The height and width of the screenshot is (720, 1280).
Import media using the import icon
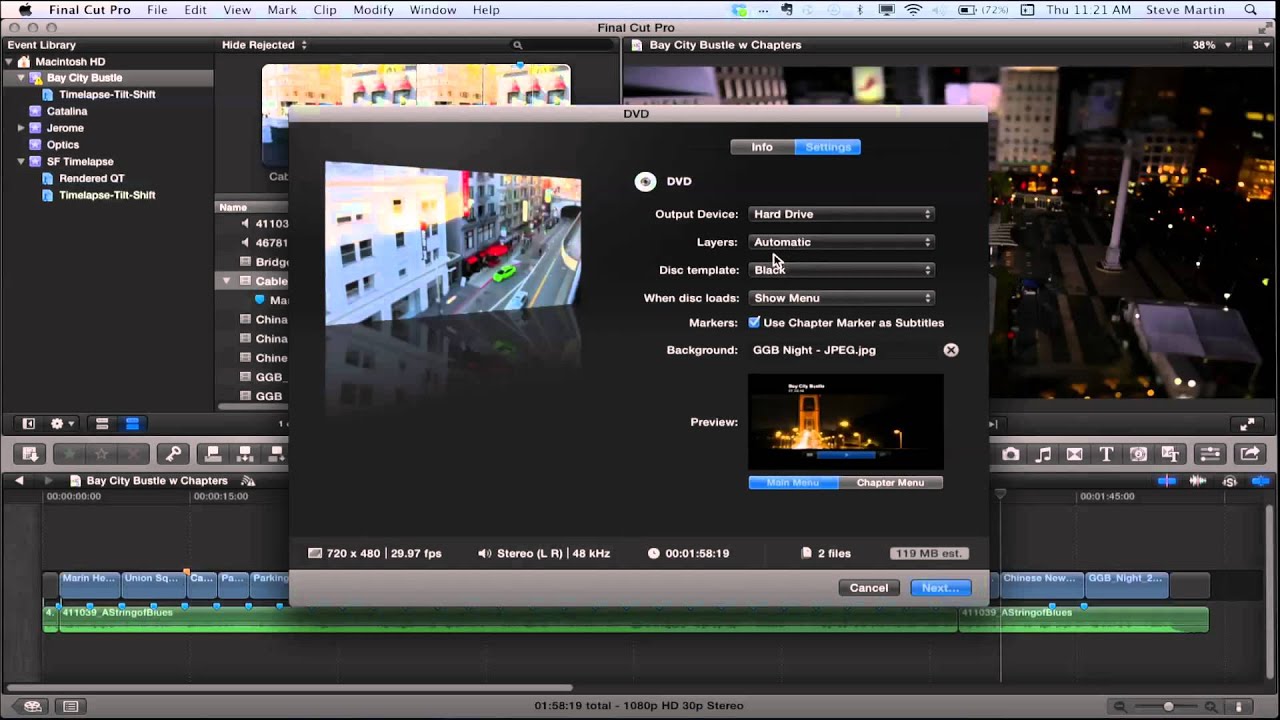tap(30, 454)
